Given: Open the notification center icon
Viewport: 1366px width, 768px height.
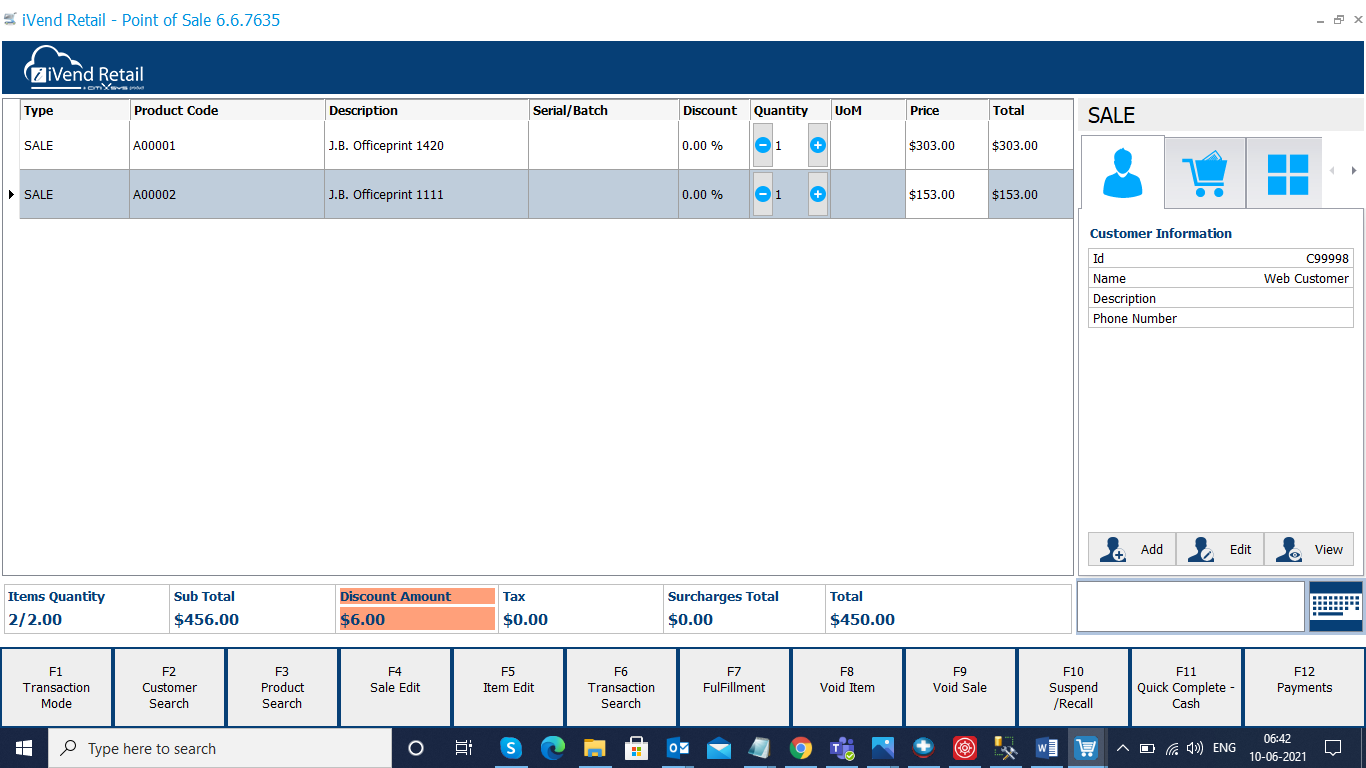Looking at the screenshot, I should click(x=1332, y=748).
